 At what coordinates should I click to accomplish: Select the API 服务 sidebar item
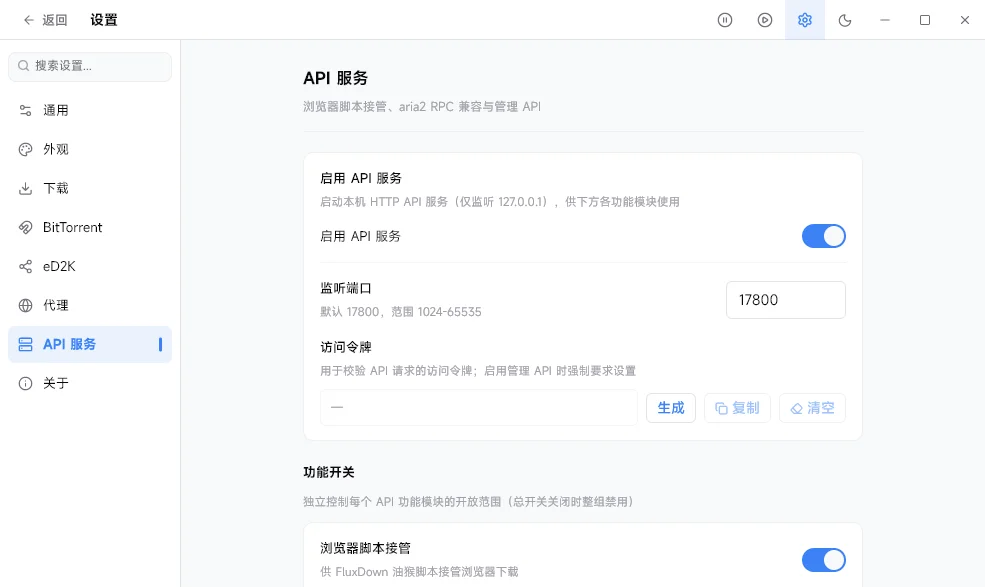point(90,344)
